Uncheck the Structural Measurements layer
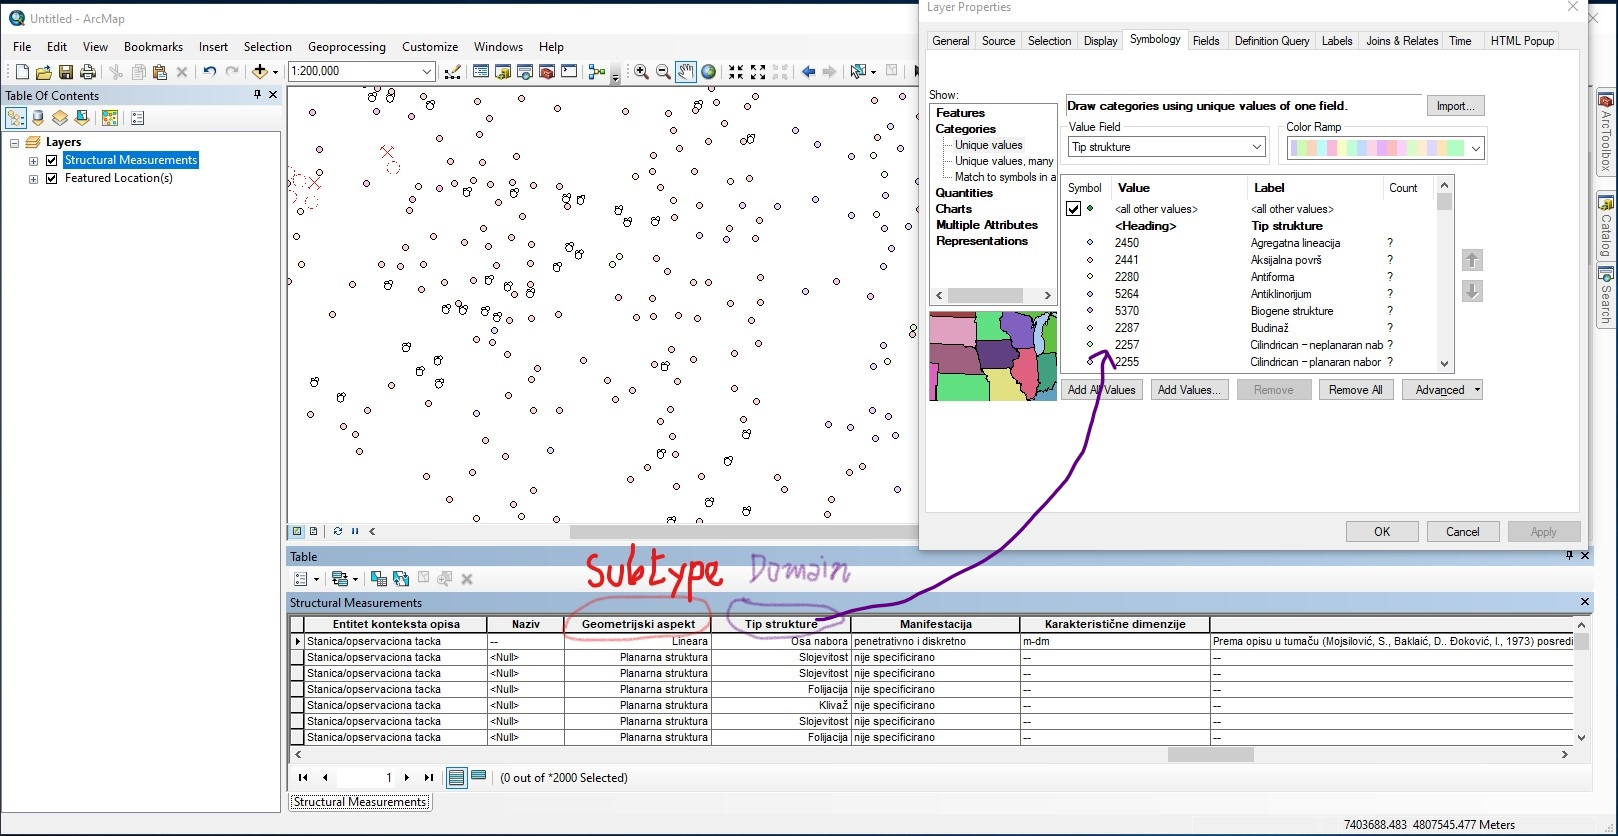The height and width of the screenshot is (836, 1618). pyautogui.click(x=52, y=160)
